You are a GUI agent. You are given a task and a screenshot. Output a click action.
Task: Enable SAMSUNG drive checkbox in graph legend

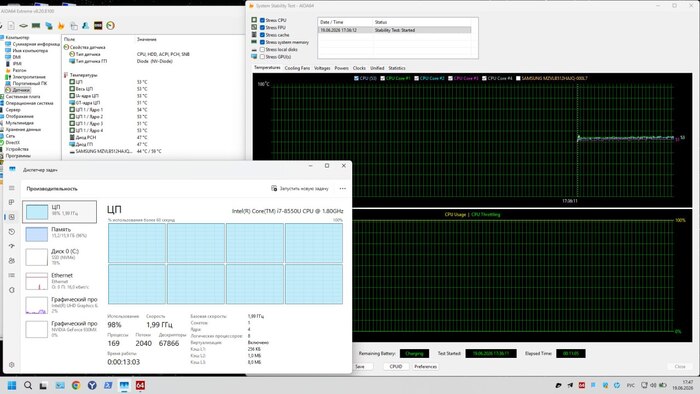(518, 78)
